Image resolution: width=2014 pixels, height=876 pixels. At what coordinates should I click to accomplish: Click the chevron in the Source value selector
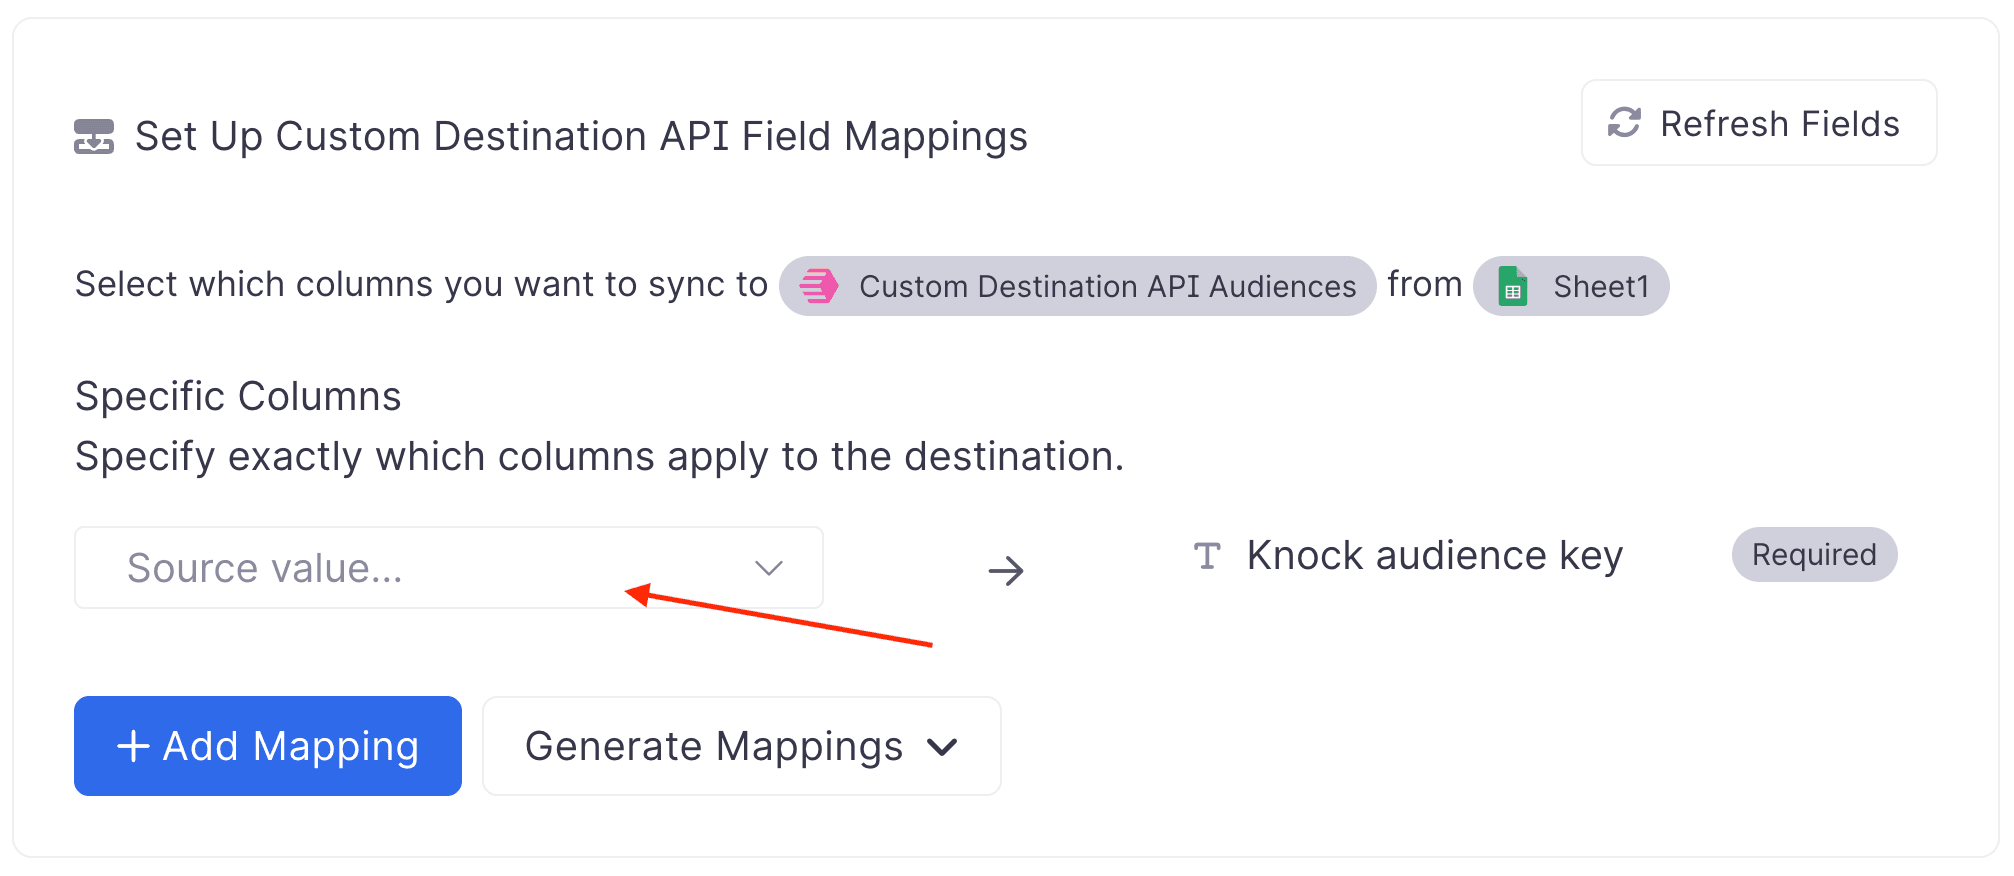[768, 567]
